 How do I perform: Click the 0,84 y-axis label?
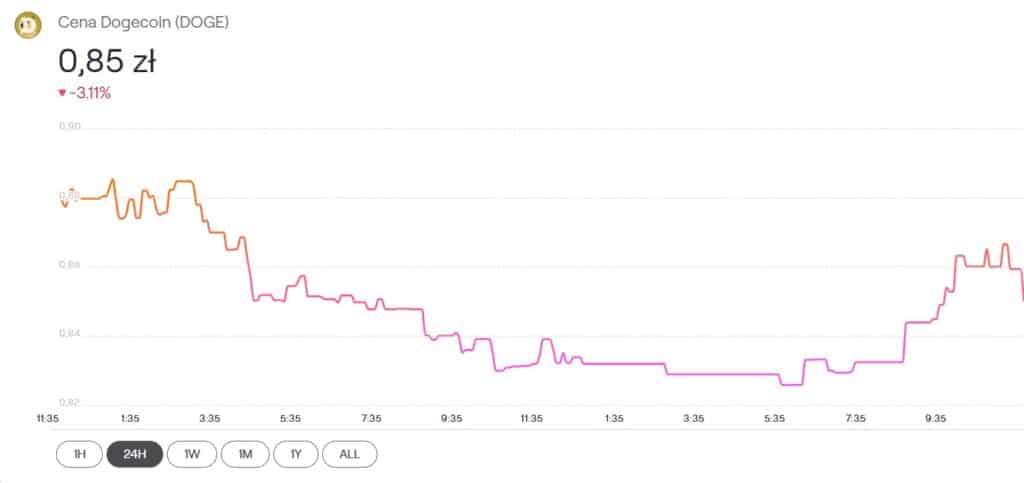tap(68, 335)
